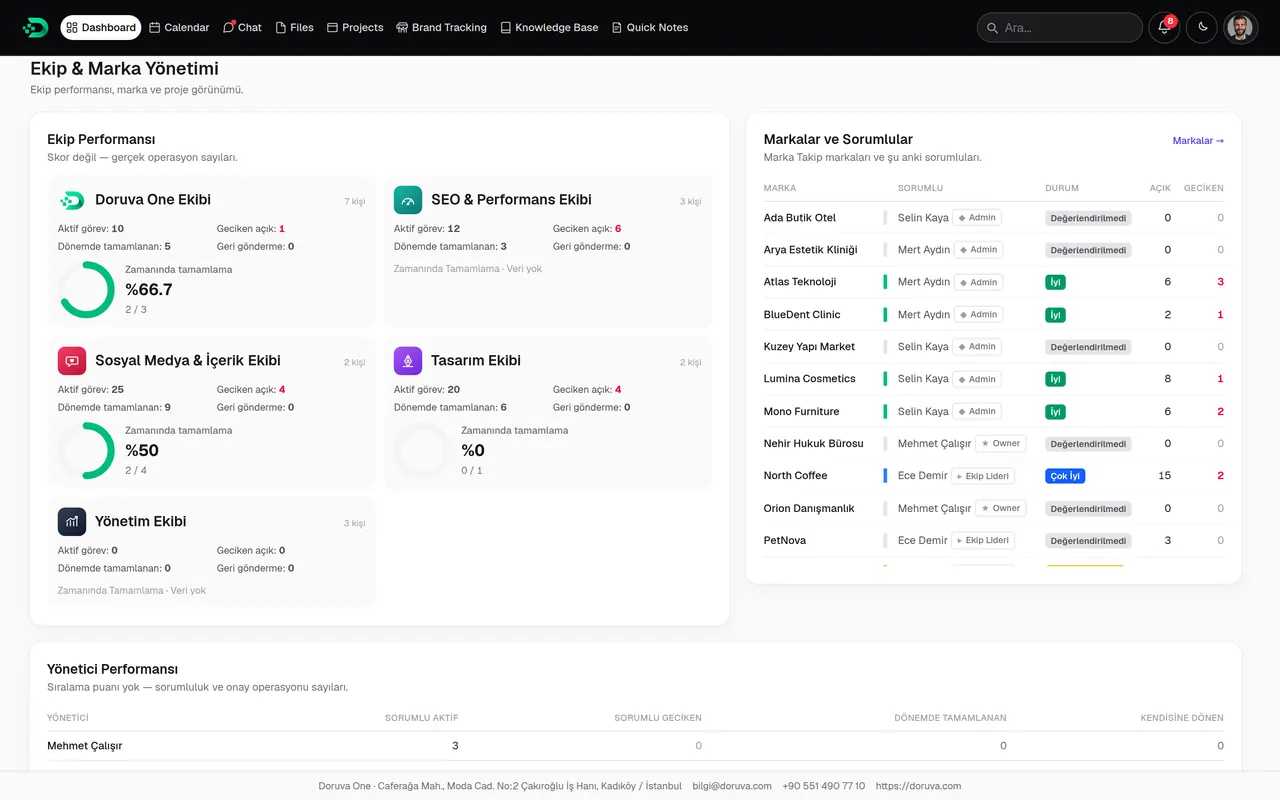Image resolution: width=1280 pixels, height=800 pixels.
Task: Click the bilgi@doruva.com email link
Action: [x=732, y=786]
